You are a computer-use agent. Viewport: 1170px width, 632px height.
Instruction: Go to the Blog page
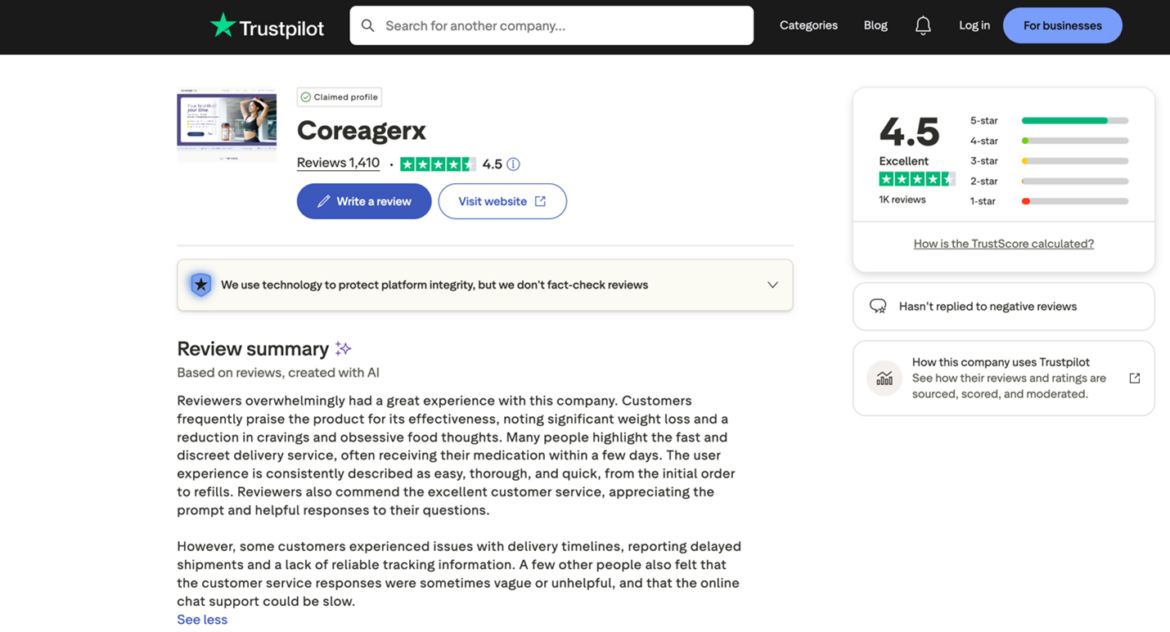point(875,26)
